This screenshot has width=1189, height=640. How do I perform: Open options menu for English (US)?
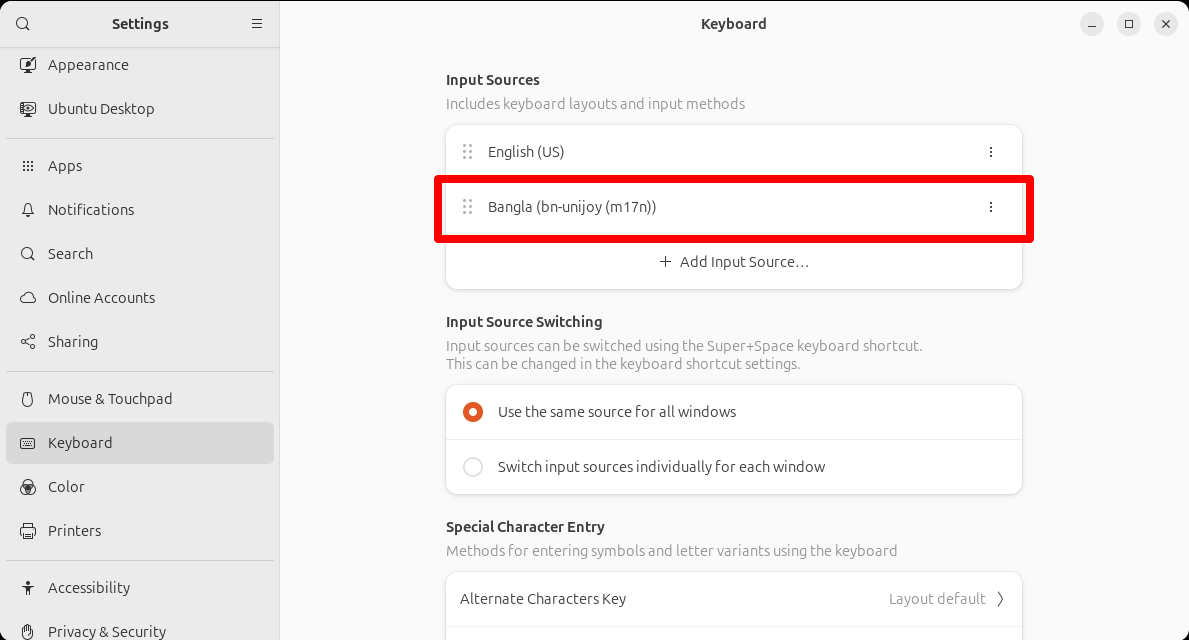point(991,151)
